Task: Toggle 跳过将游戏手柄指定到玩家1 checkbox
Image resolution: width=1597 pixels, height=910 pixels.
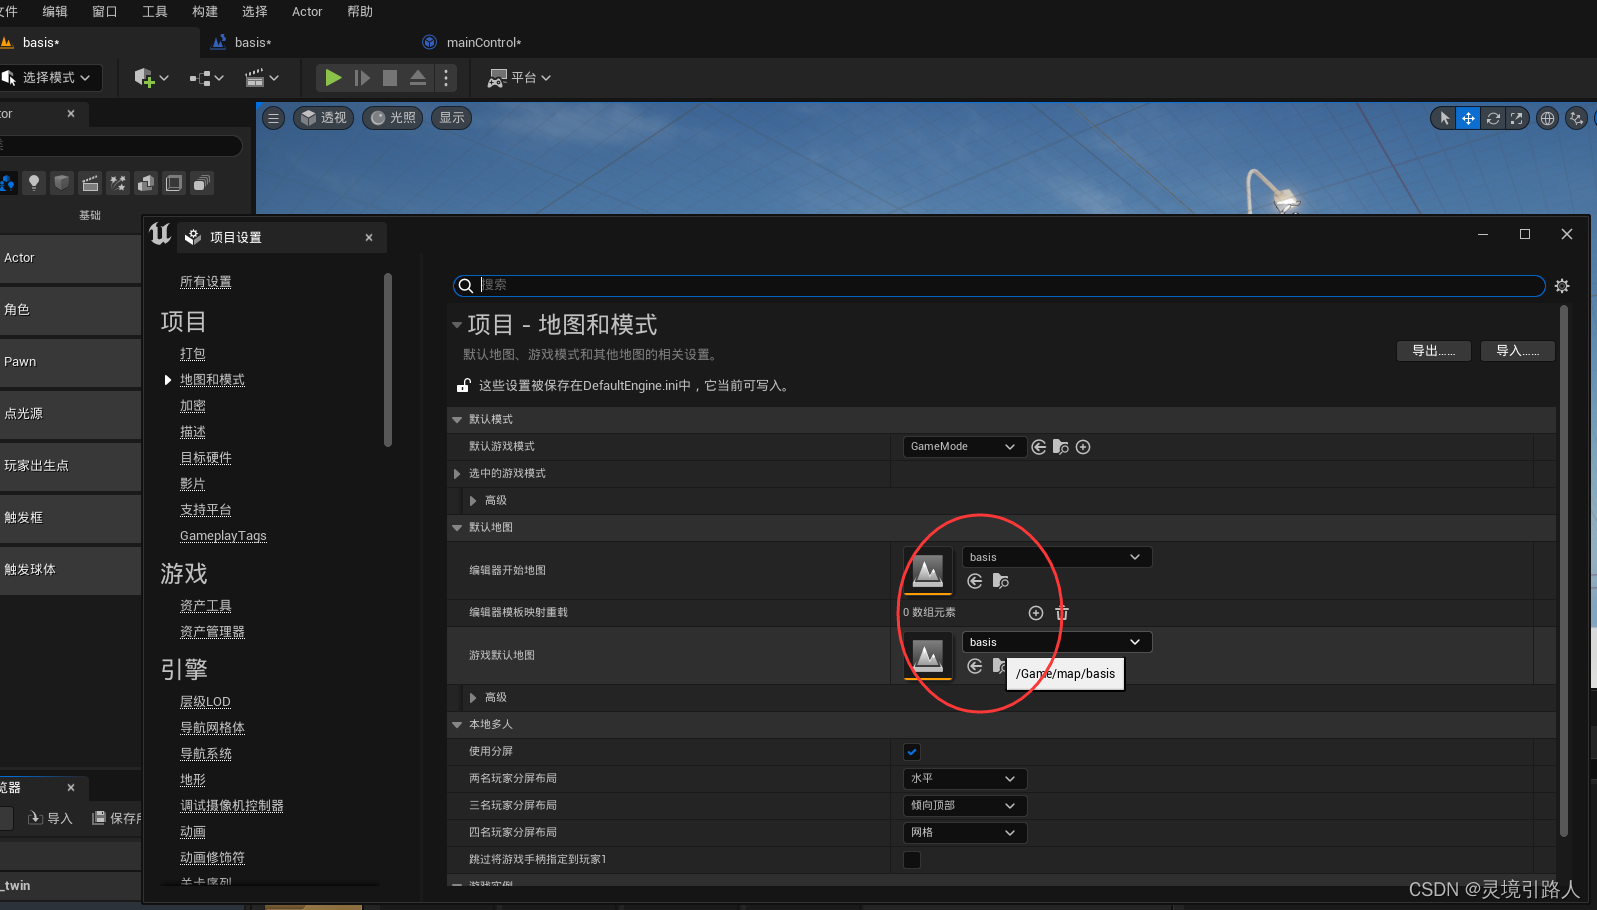Action: pos(912,860)
